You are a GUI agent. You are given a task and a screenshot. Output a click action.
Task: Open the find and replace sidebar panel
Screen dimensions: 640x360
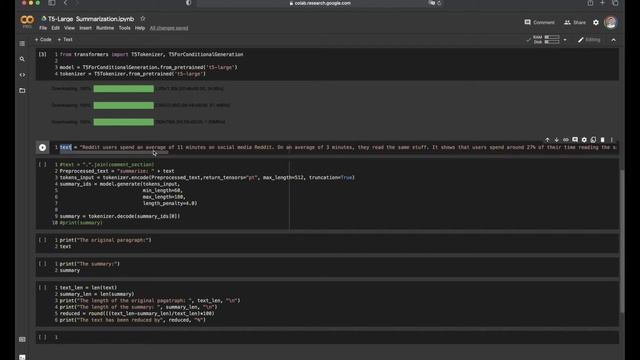[x=22, y=59]
